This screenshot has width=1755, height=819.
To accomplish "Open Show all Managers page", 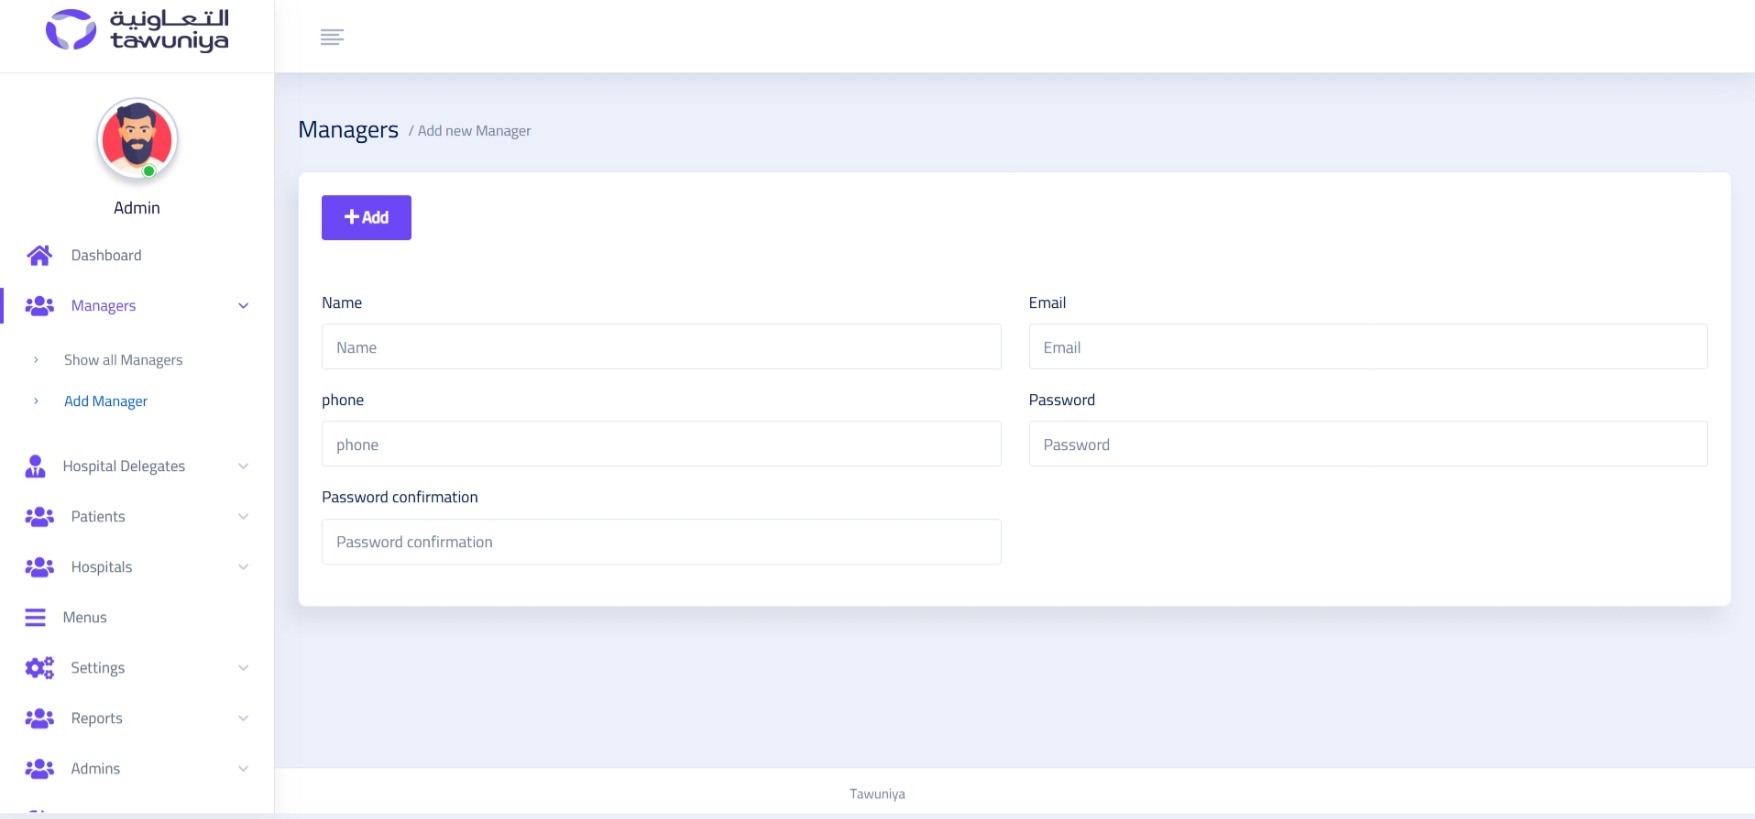I will click(123, 360).
